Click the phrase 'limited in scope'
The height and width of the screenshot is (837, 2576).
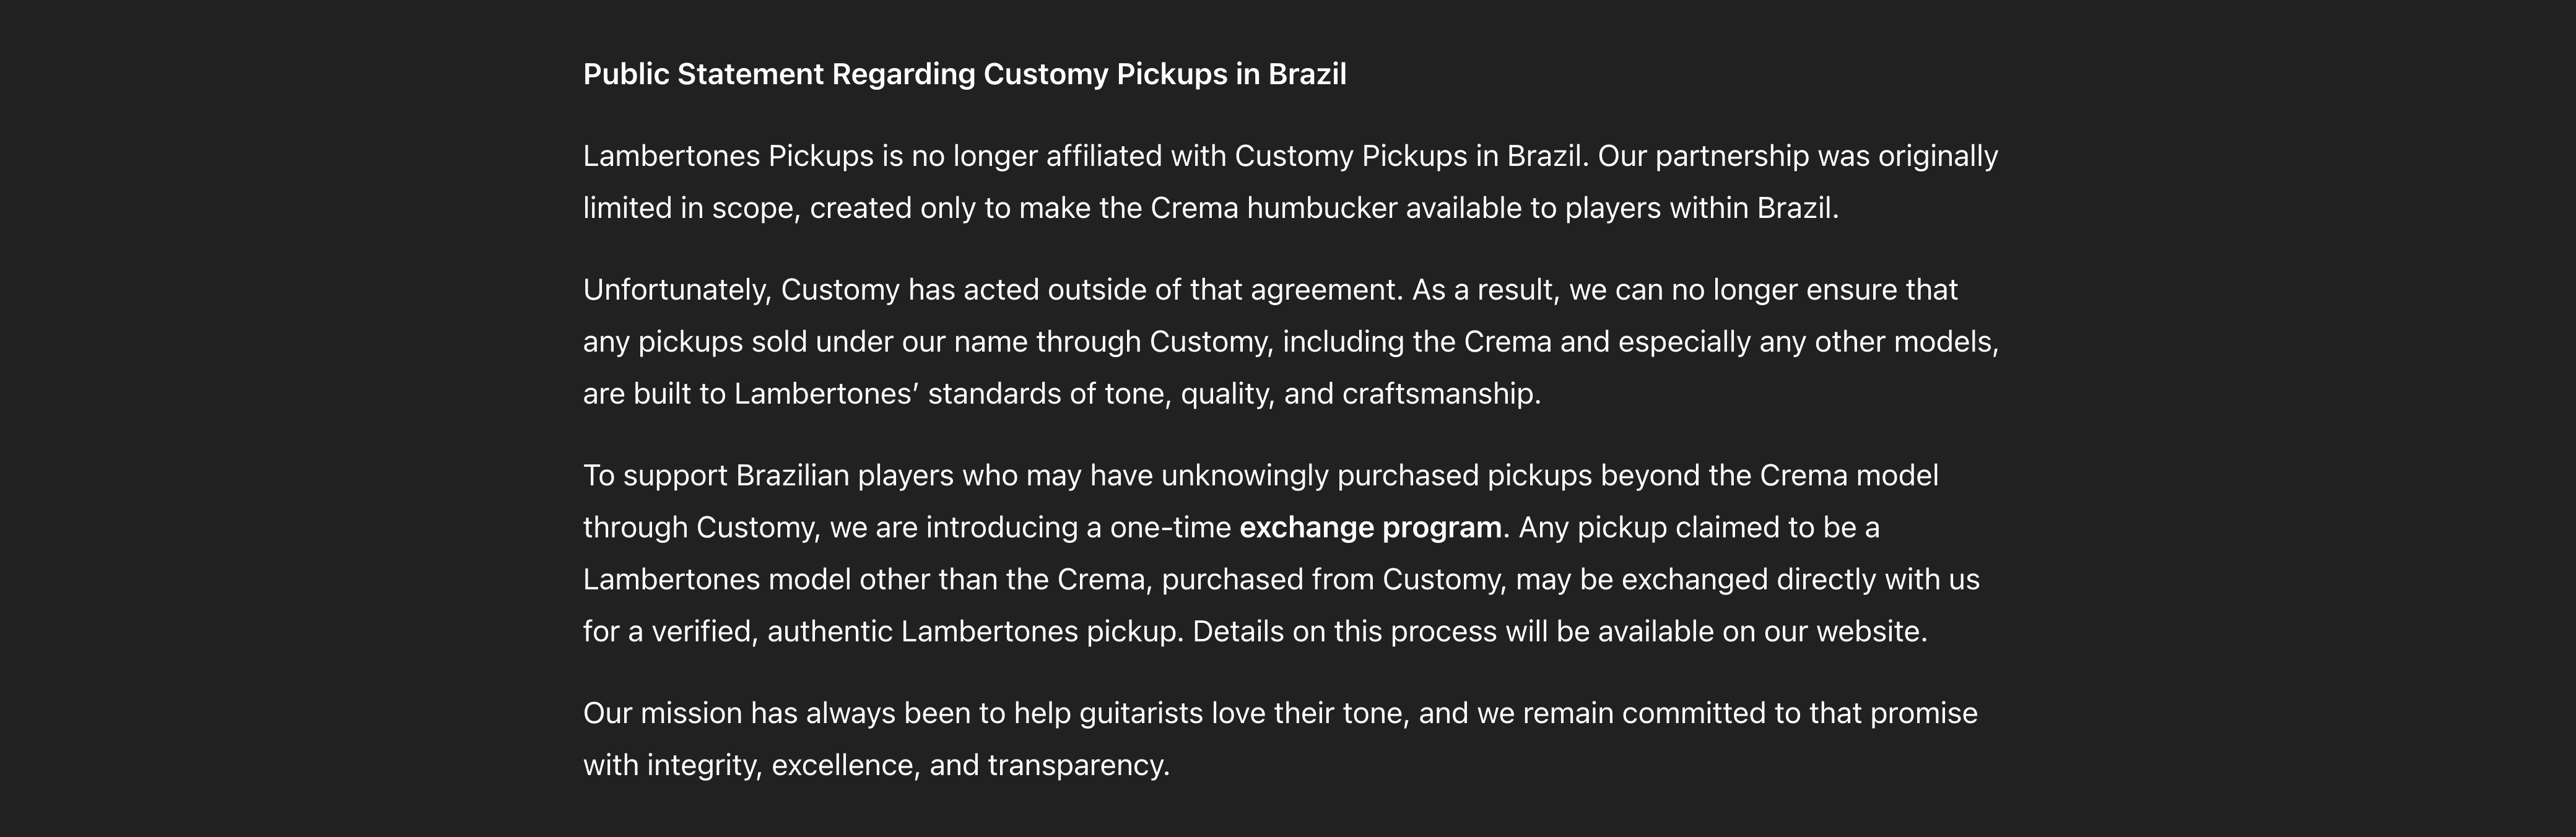[x=690, y=208]
